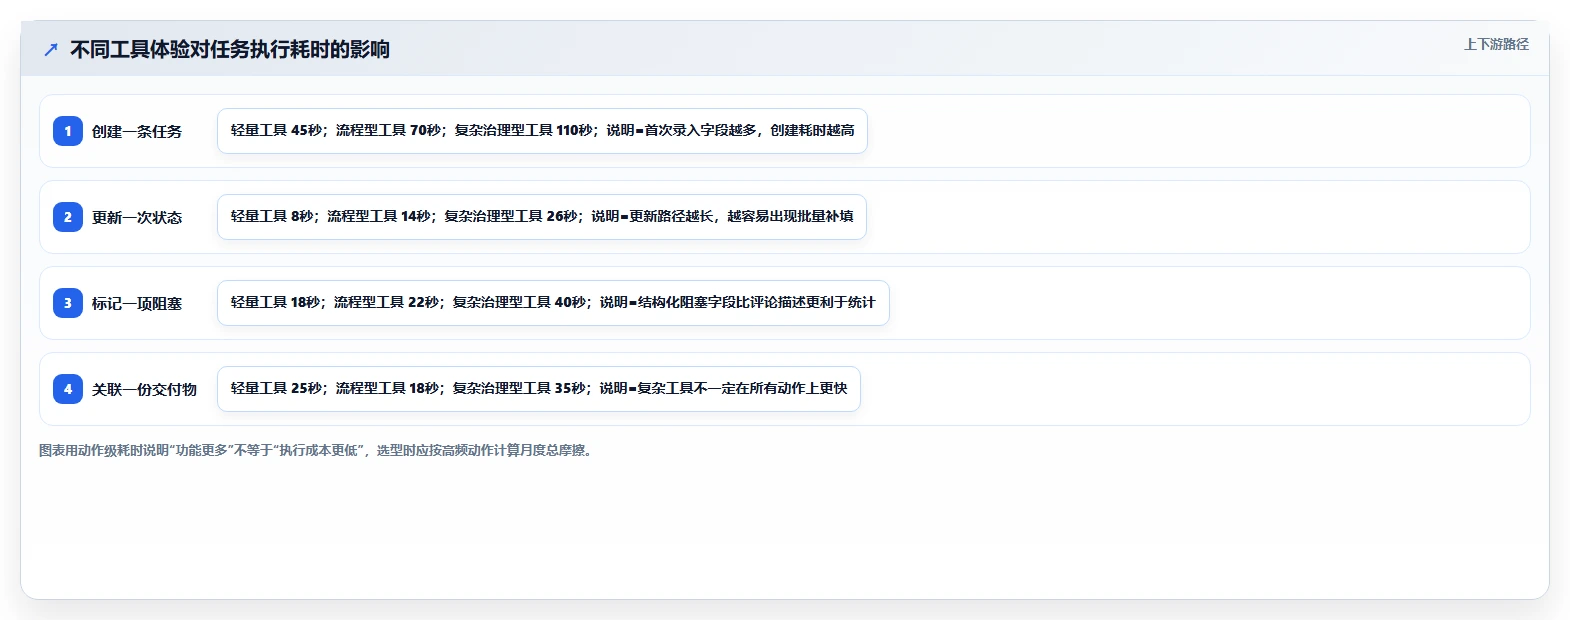Open the detail box starting 轻量工具 8秒
The width and height of the screenshot is (1570, 620).
tap(542, 217)
